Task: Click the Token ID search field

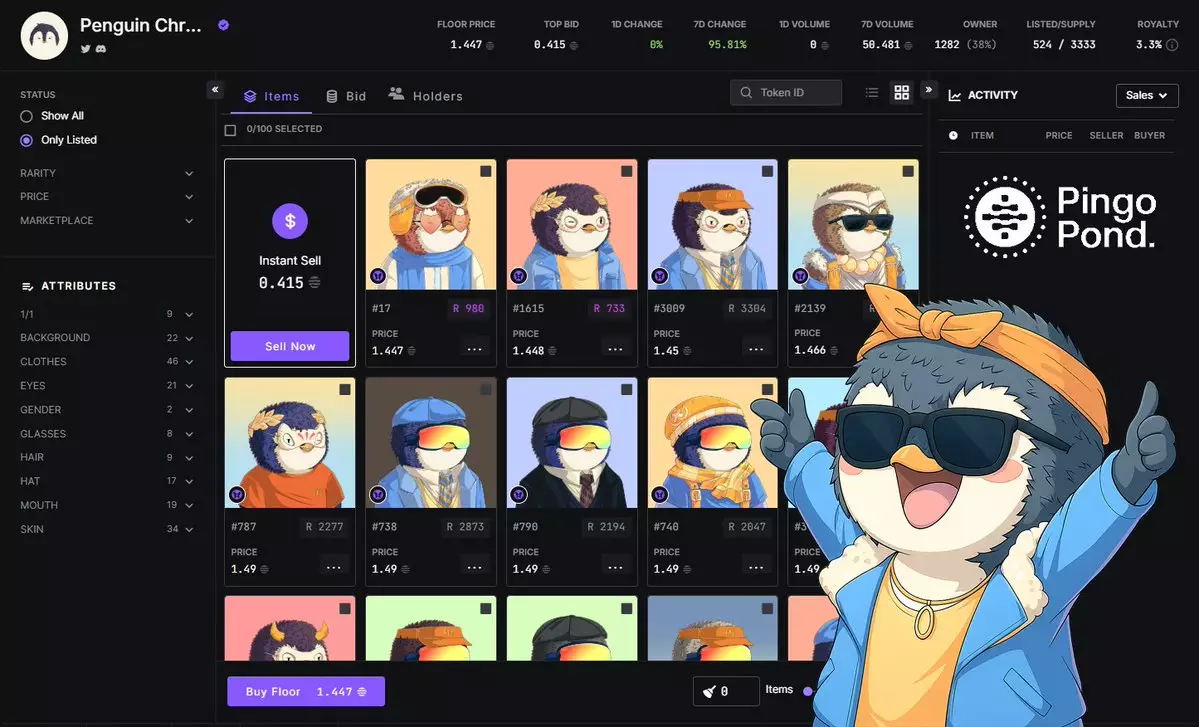Action: [786, 92]
